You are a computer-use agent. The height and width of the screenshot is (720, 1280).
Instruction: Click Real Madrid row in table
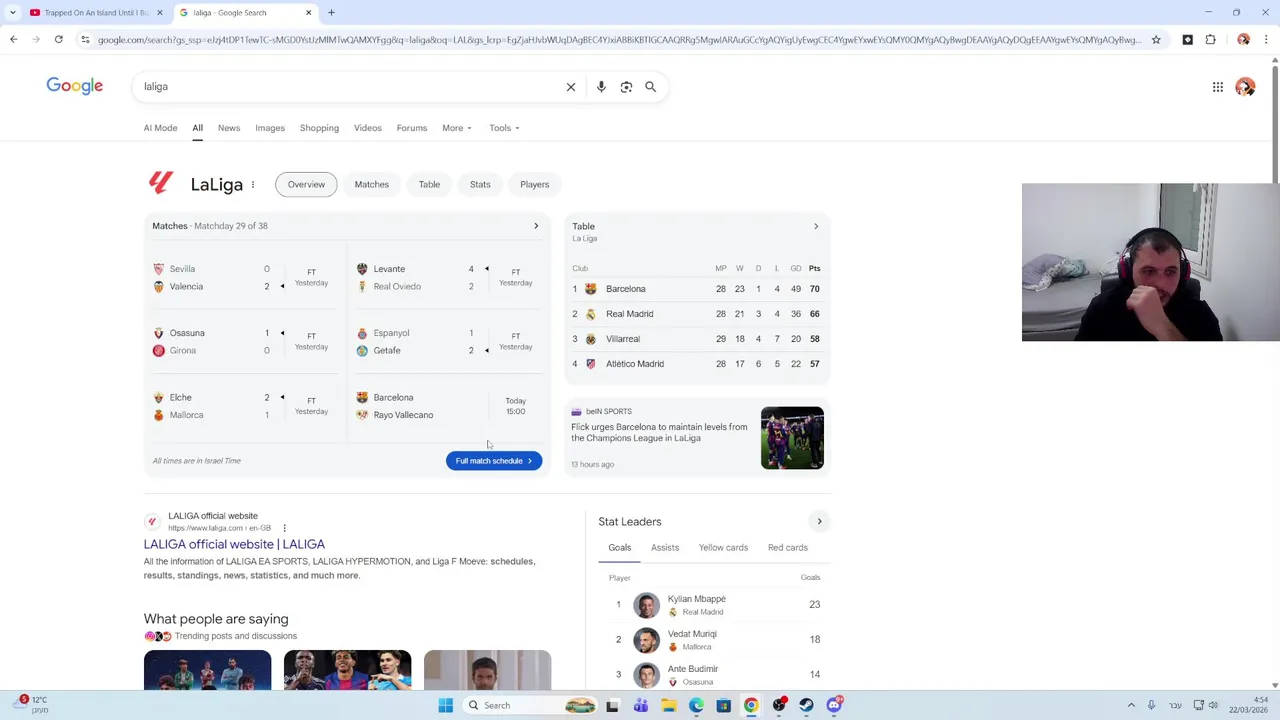[x=697, y=314]
